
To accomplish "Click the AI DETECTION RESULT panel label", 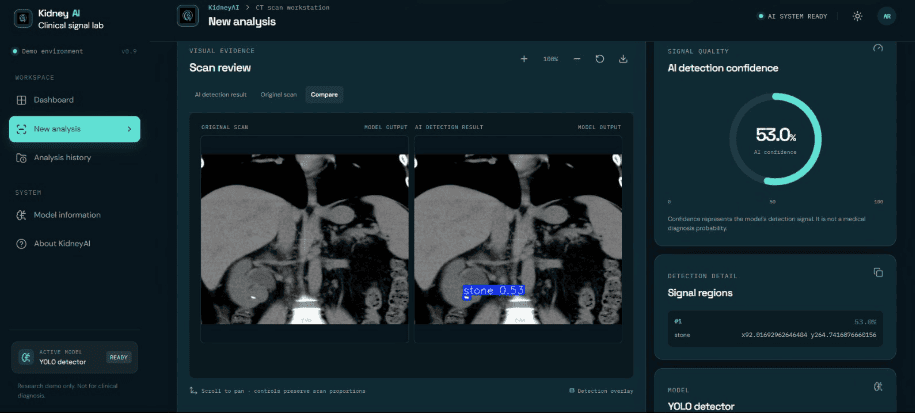I will pyautogui.click(x=449, y=127).
